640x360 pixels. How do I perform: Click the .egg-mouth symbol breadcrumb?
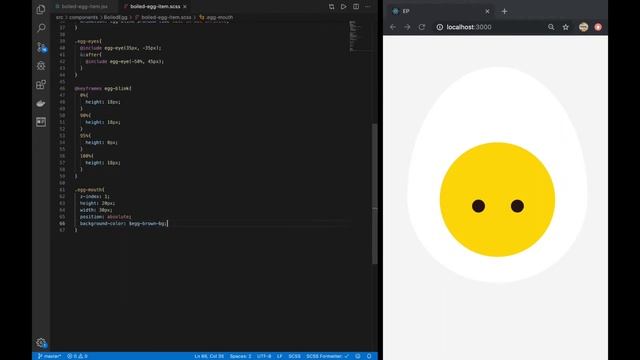[x=216, y=17]
